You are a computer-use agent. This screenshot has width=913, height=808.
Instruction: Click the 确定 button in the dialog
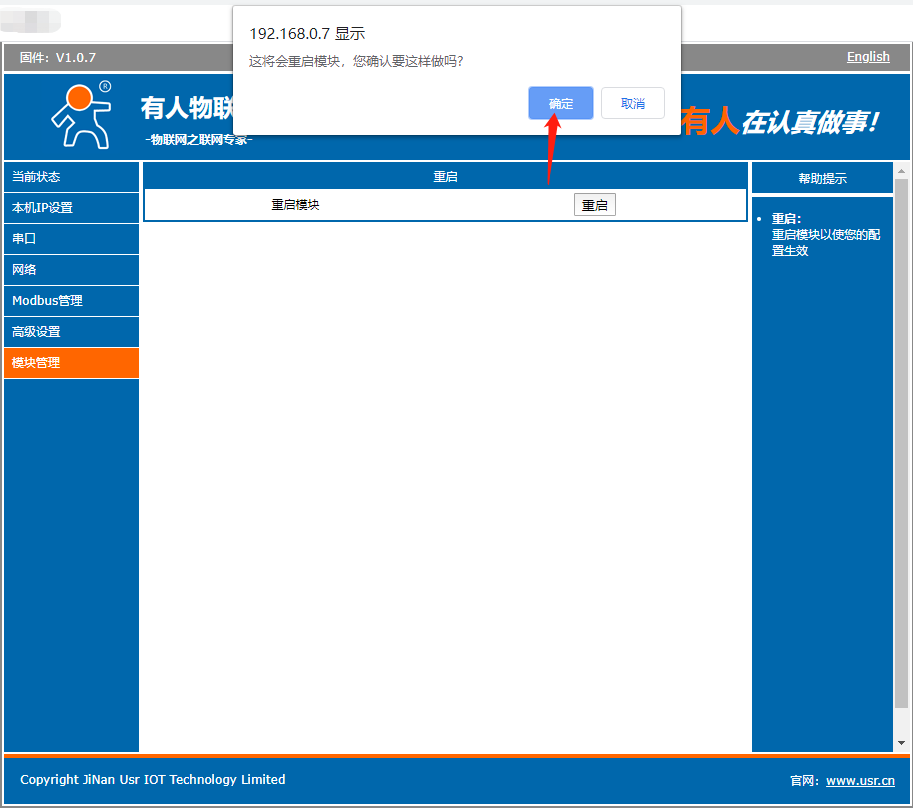click(x=560, y=103)
